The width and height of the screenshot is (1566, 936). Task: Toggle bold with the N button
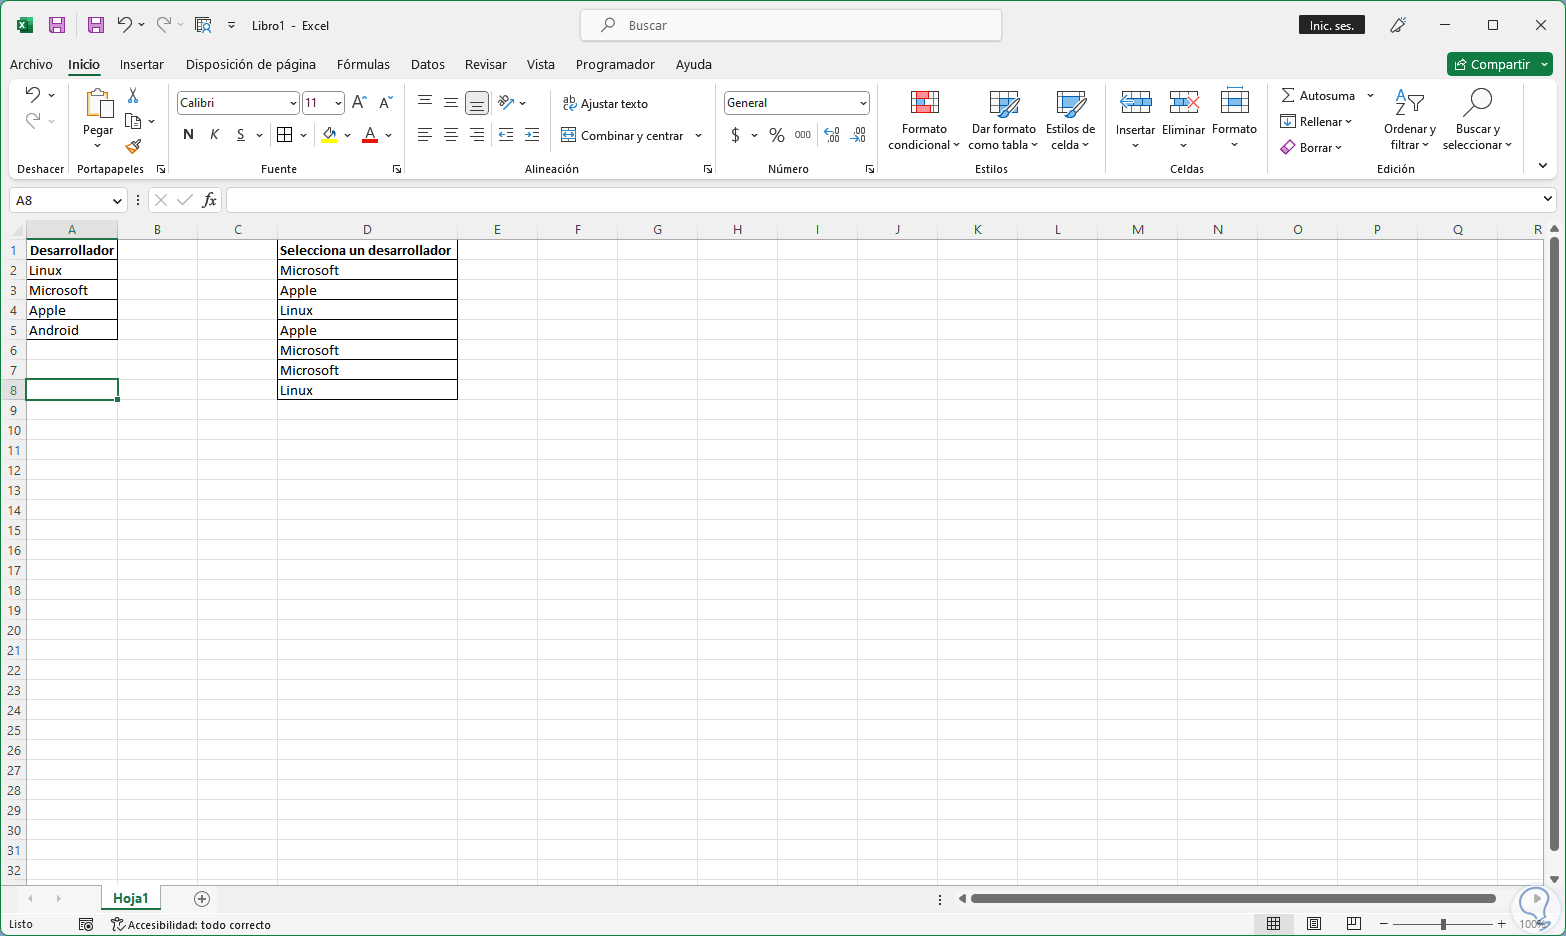[188, 135]
